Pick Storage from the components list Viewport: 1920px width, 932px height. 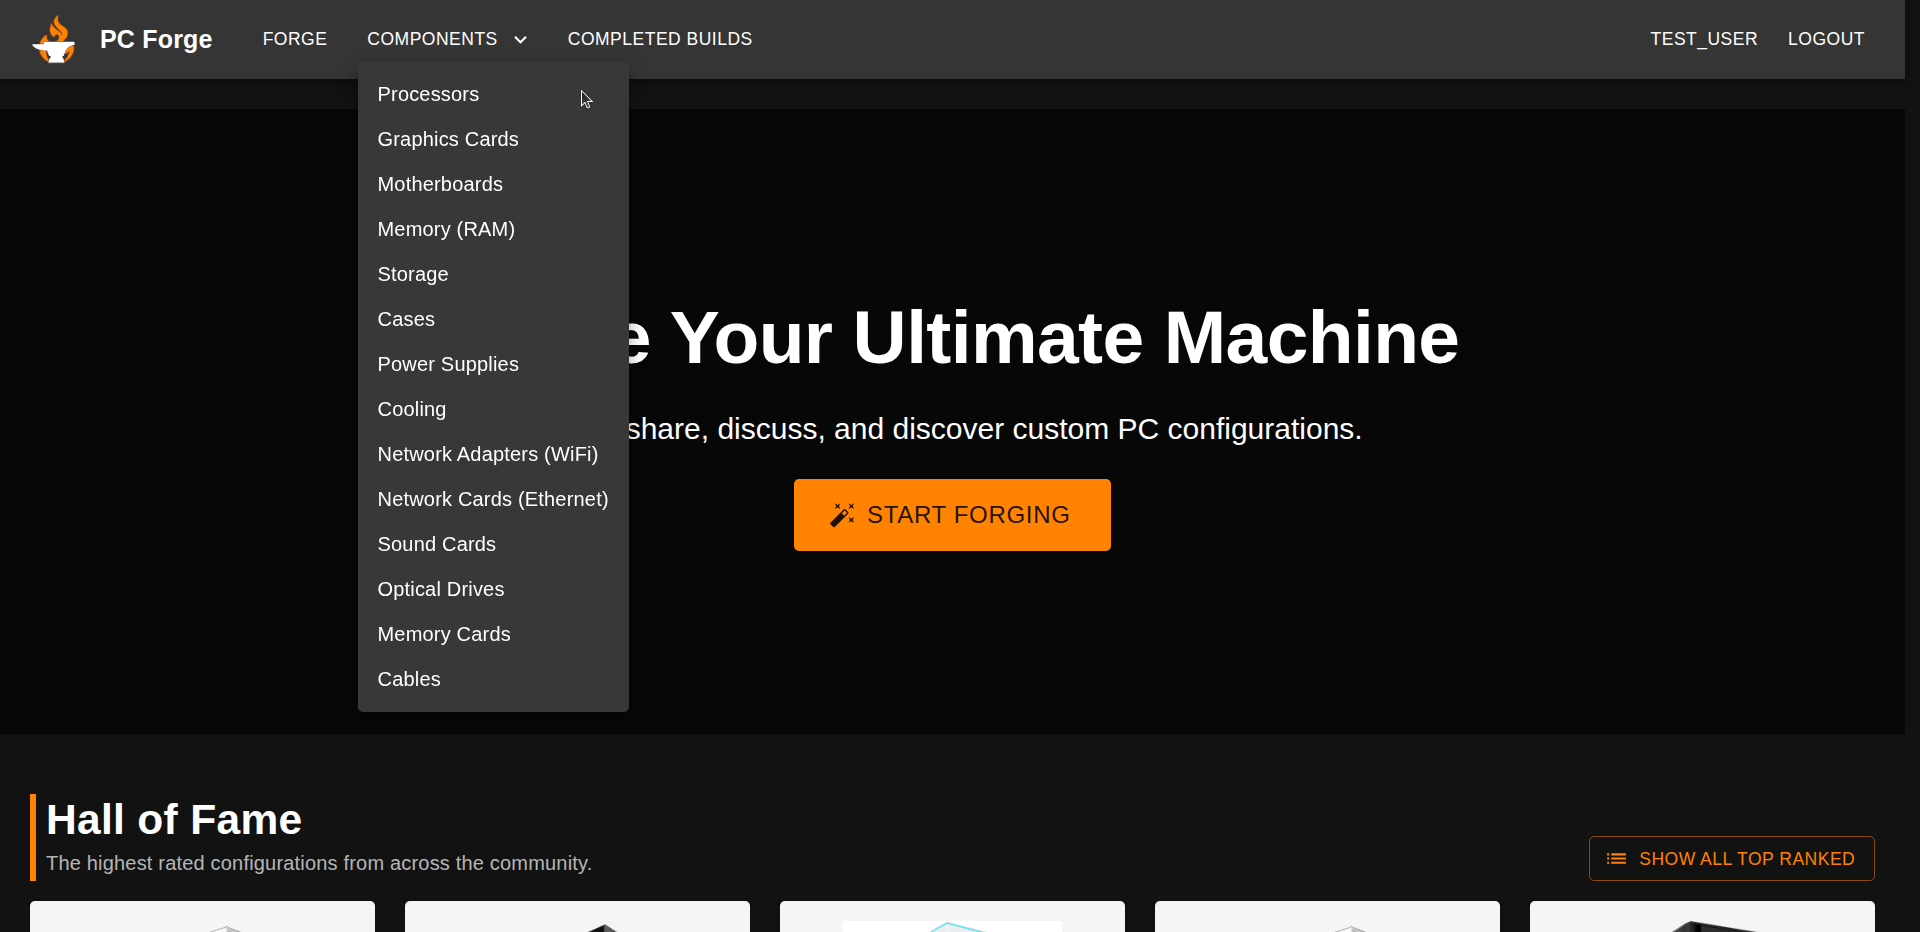tap(412, 274)
